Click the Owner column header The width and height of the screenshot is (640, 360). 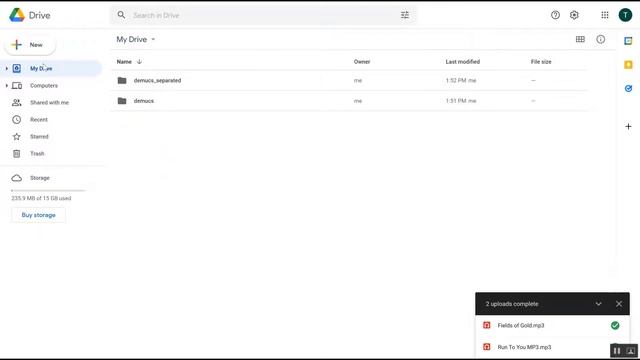(x=362, y=62)
